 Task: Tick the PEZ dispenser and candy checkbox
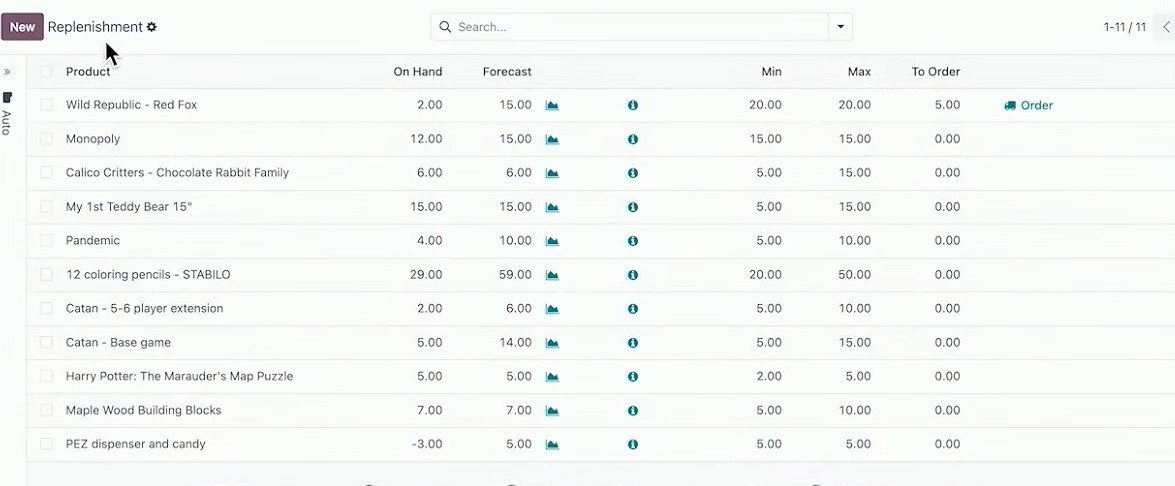point(46,444)
